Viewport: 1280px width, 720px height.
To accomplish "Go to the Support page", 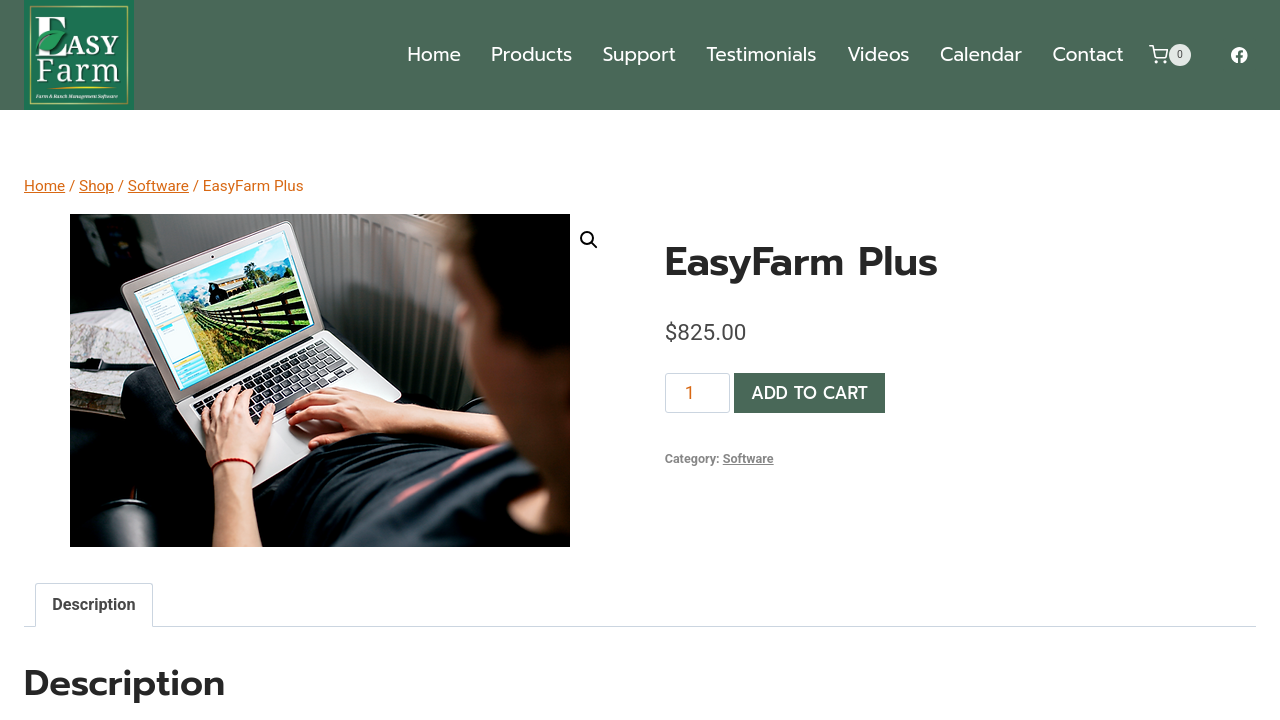I will (639, 55).
